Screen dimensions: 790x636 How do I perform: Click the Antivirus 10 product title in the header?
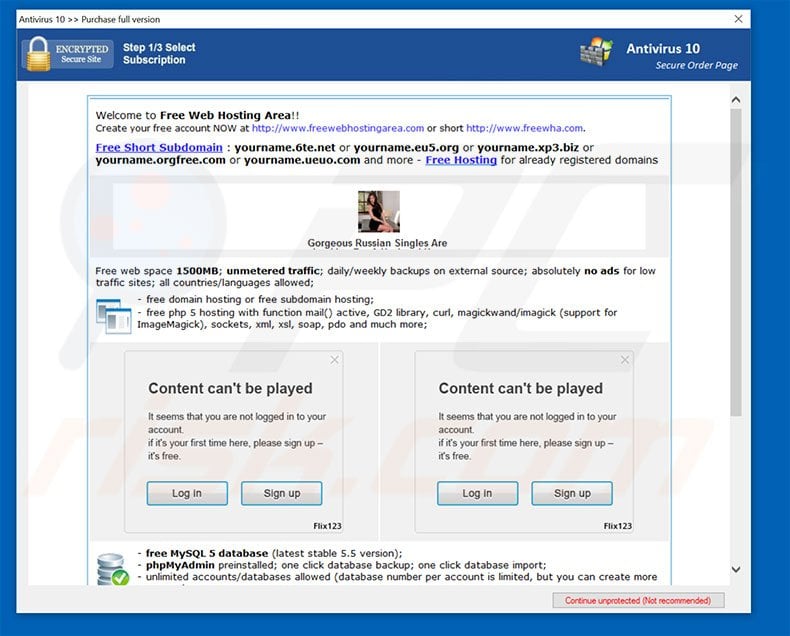[x=663, y=48]
